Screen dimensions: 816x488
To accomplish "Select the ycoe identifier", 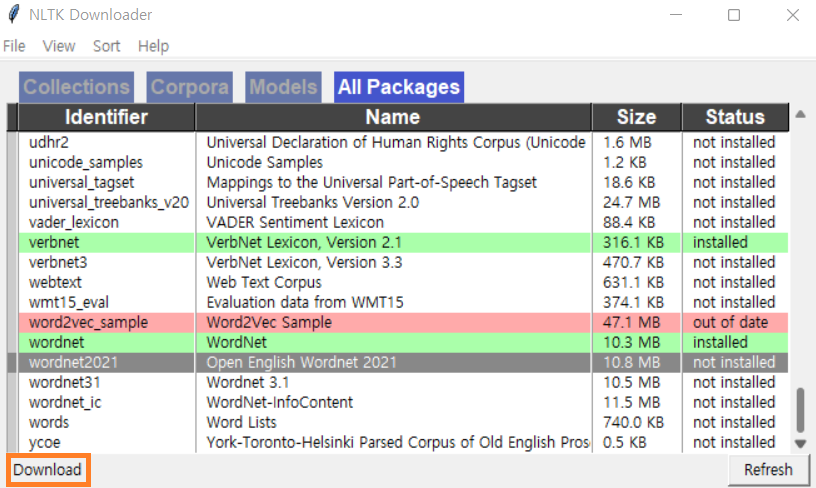I will coord(45,443).
